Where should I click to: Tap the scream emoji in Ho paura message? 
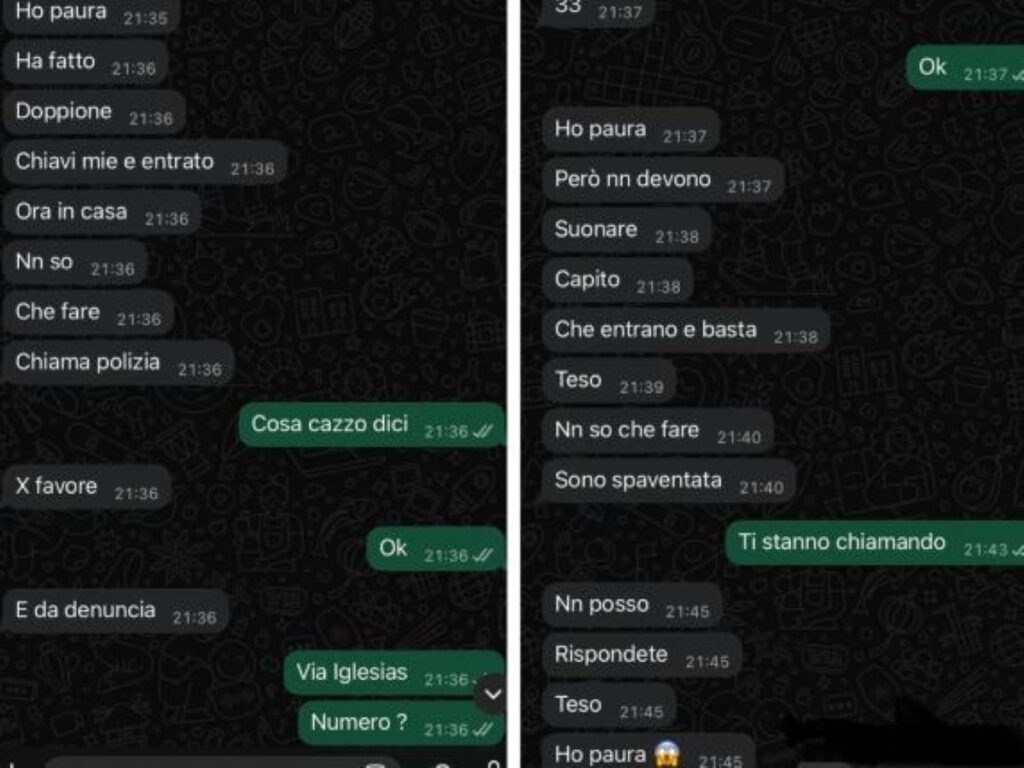point(667,754)
